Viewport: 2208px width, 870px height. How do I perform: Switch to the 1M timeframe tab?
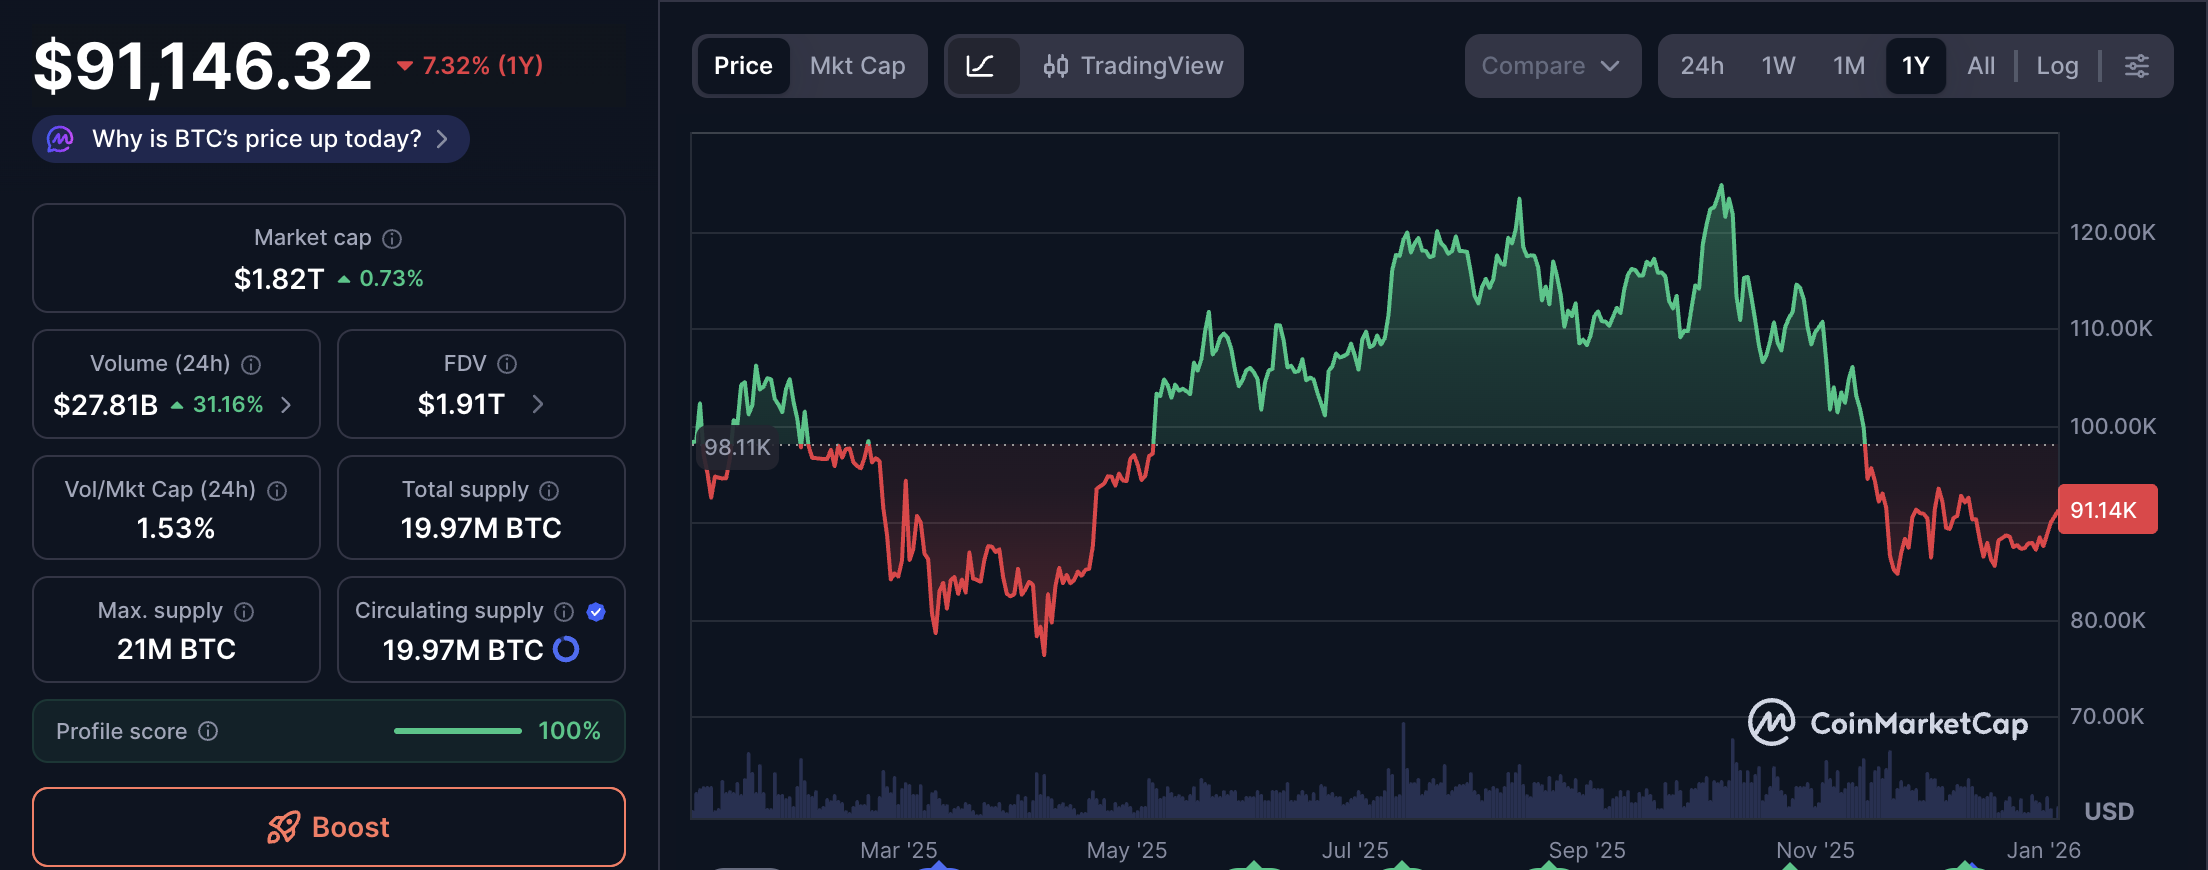pyautogui.click(x=1849, y=66)
